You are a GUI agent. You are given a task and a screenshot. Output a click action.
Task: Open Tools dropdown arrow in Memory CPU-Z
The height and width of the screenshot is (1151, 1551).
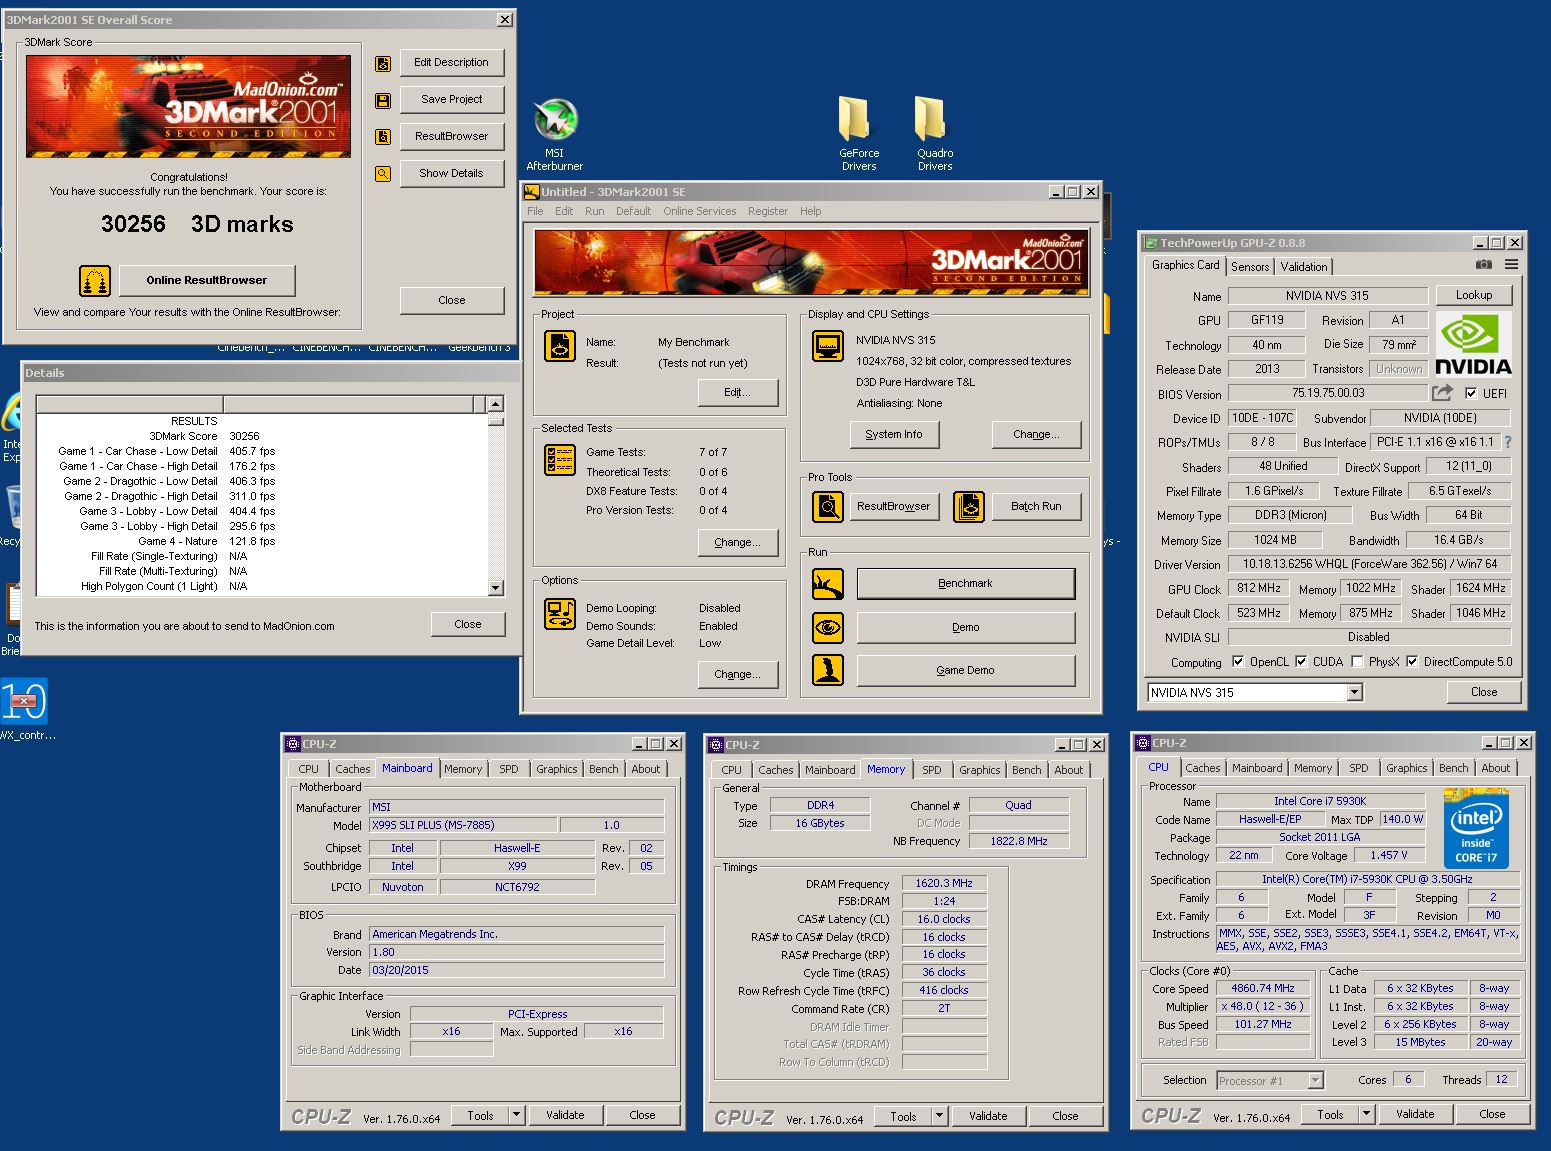pyautogui.click(x=940, y=1116)
